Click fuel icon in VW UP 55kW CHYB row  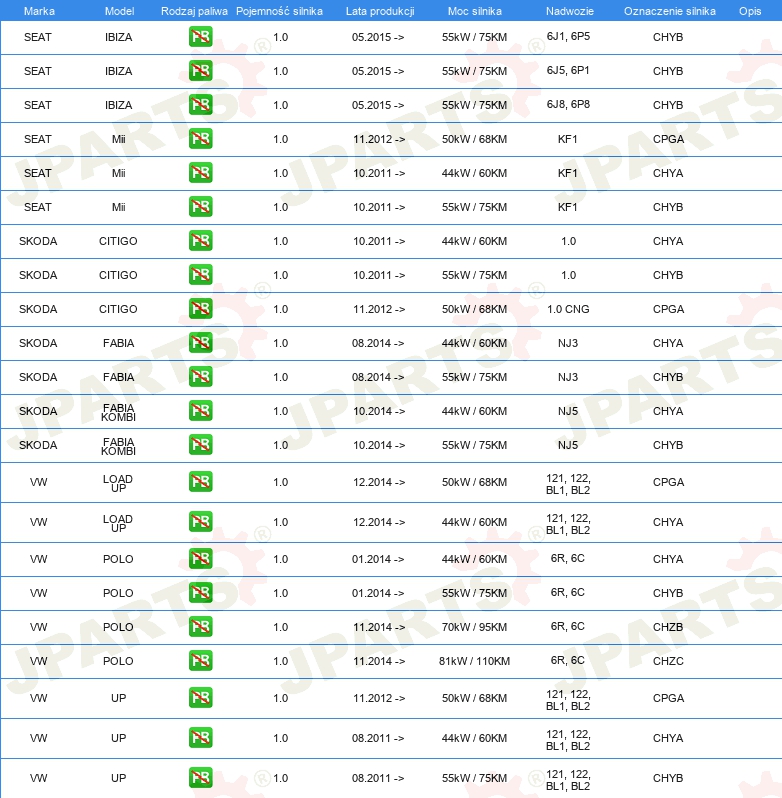(x=200, y=778)
